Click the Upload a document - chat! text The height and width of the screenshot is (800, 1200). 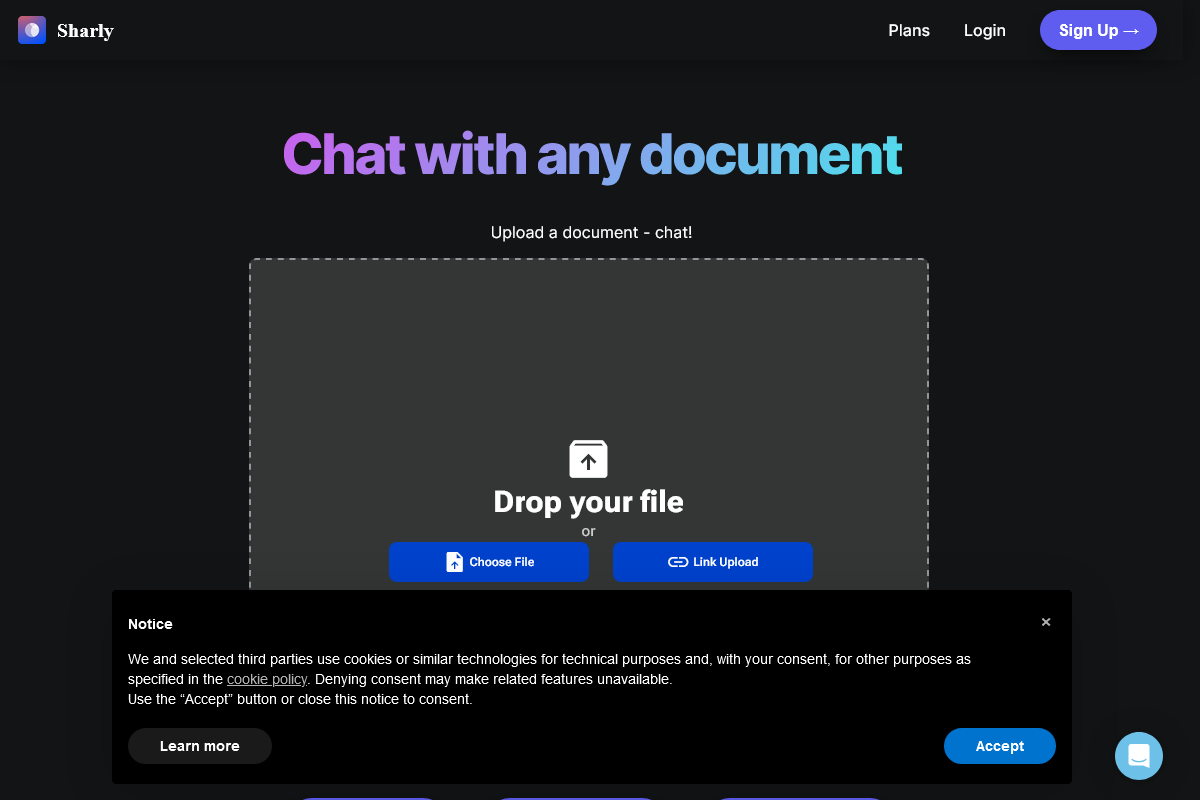click(591, 232)
